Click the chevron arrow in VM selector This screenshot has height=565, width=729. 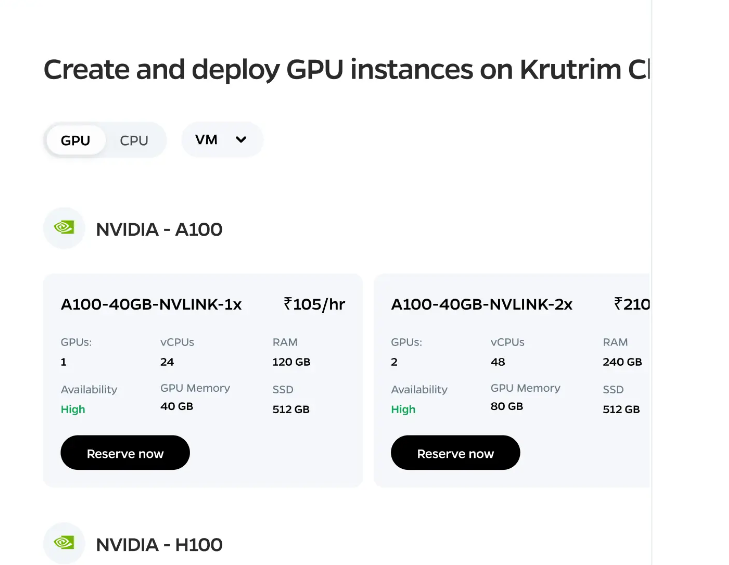pyautogui.click(x=241, y=140)
